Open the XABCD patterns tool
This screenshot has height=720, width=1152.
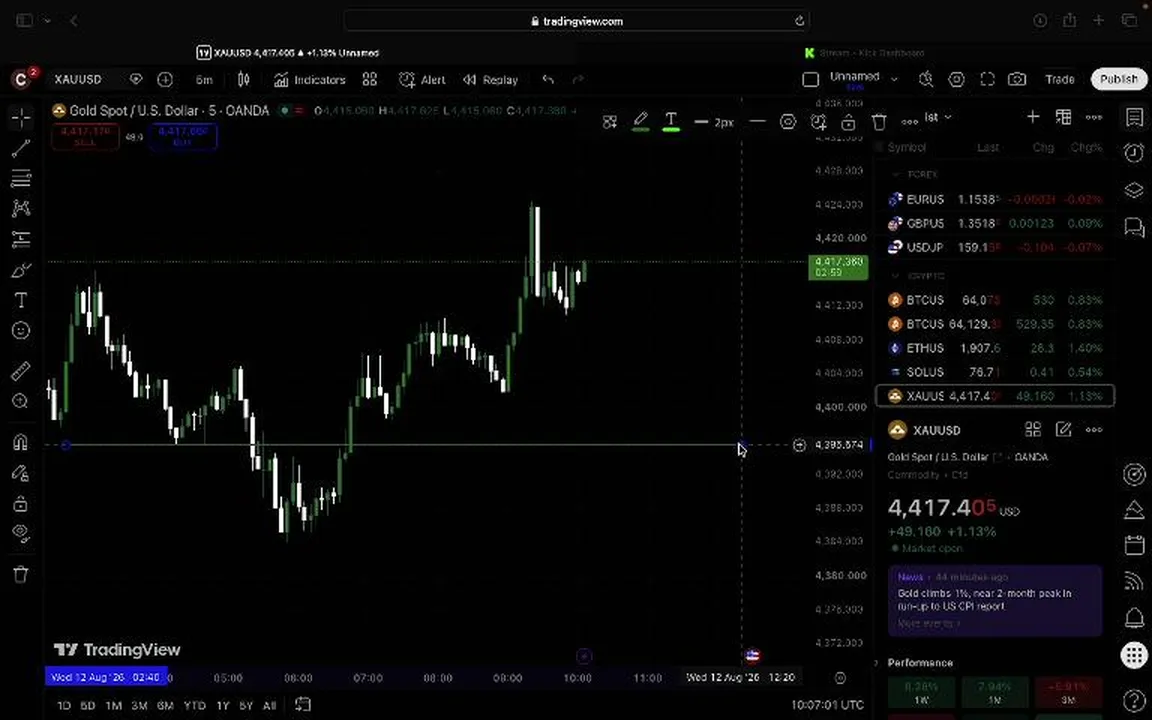click(21, 209)
